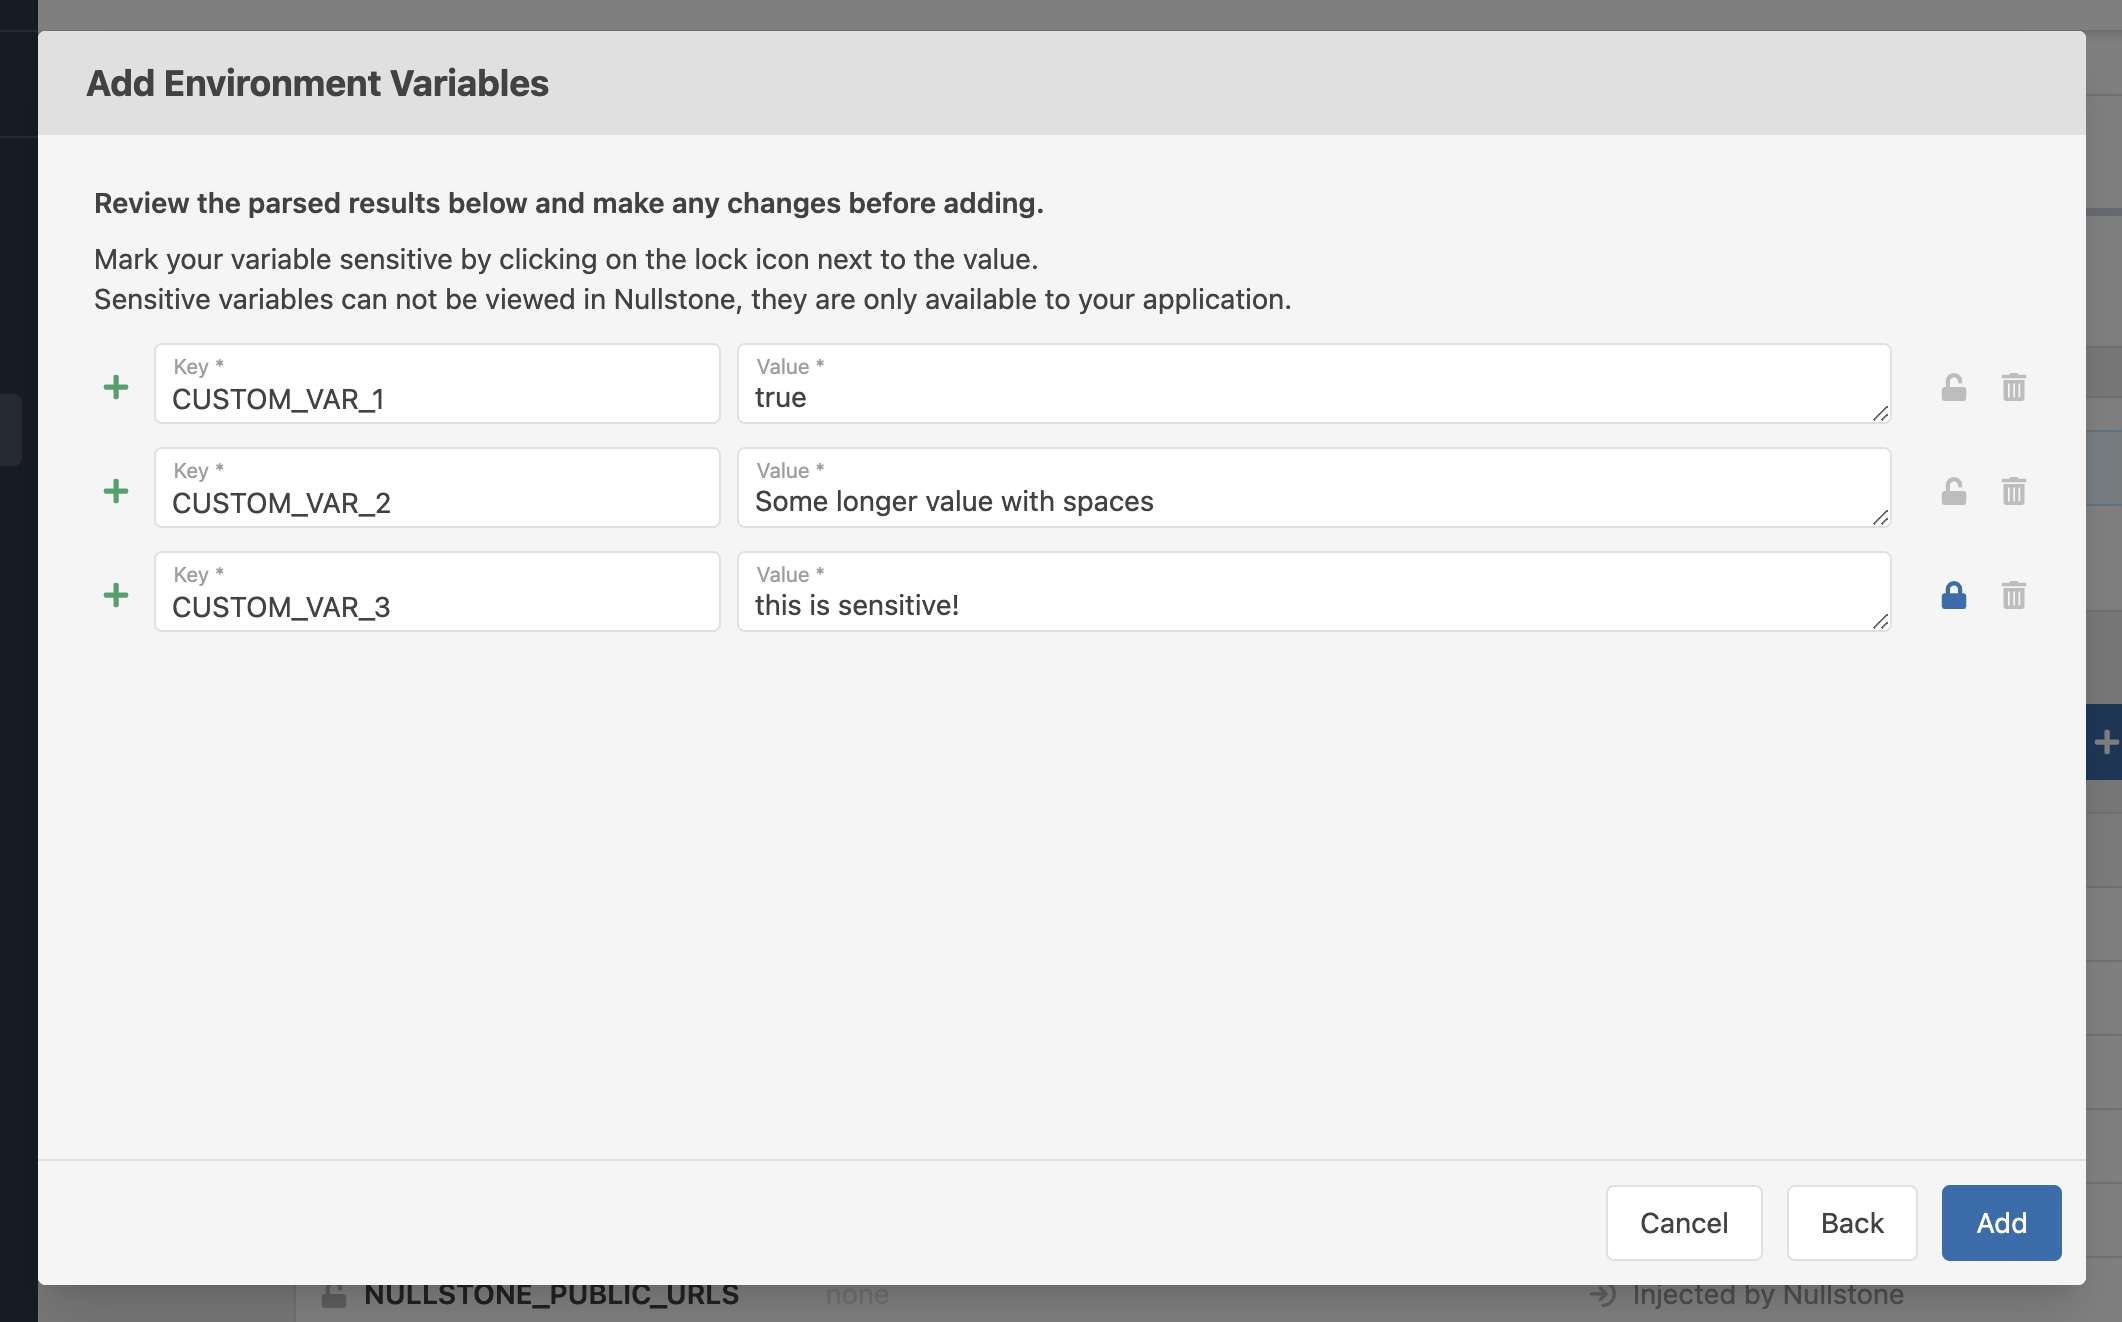Click the green plus beside CUSTOM_VAR_2

pyautogui.click(x=117, y=490)
